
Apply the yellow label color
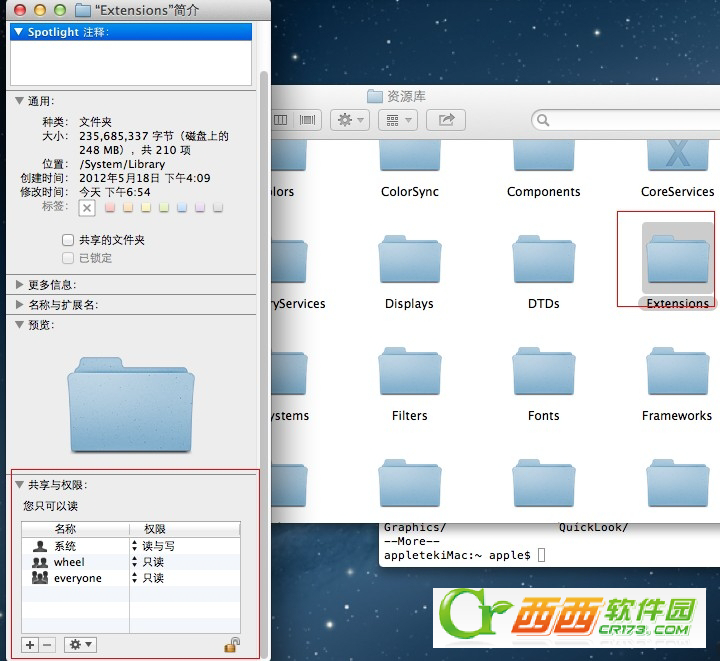(x=146, y=207)
